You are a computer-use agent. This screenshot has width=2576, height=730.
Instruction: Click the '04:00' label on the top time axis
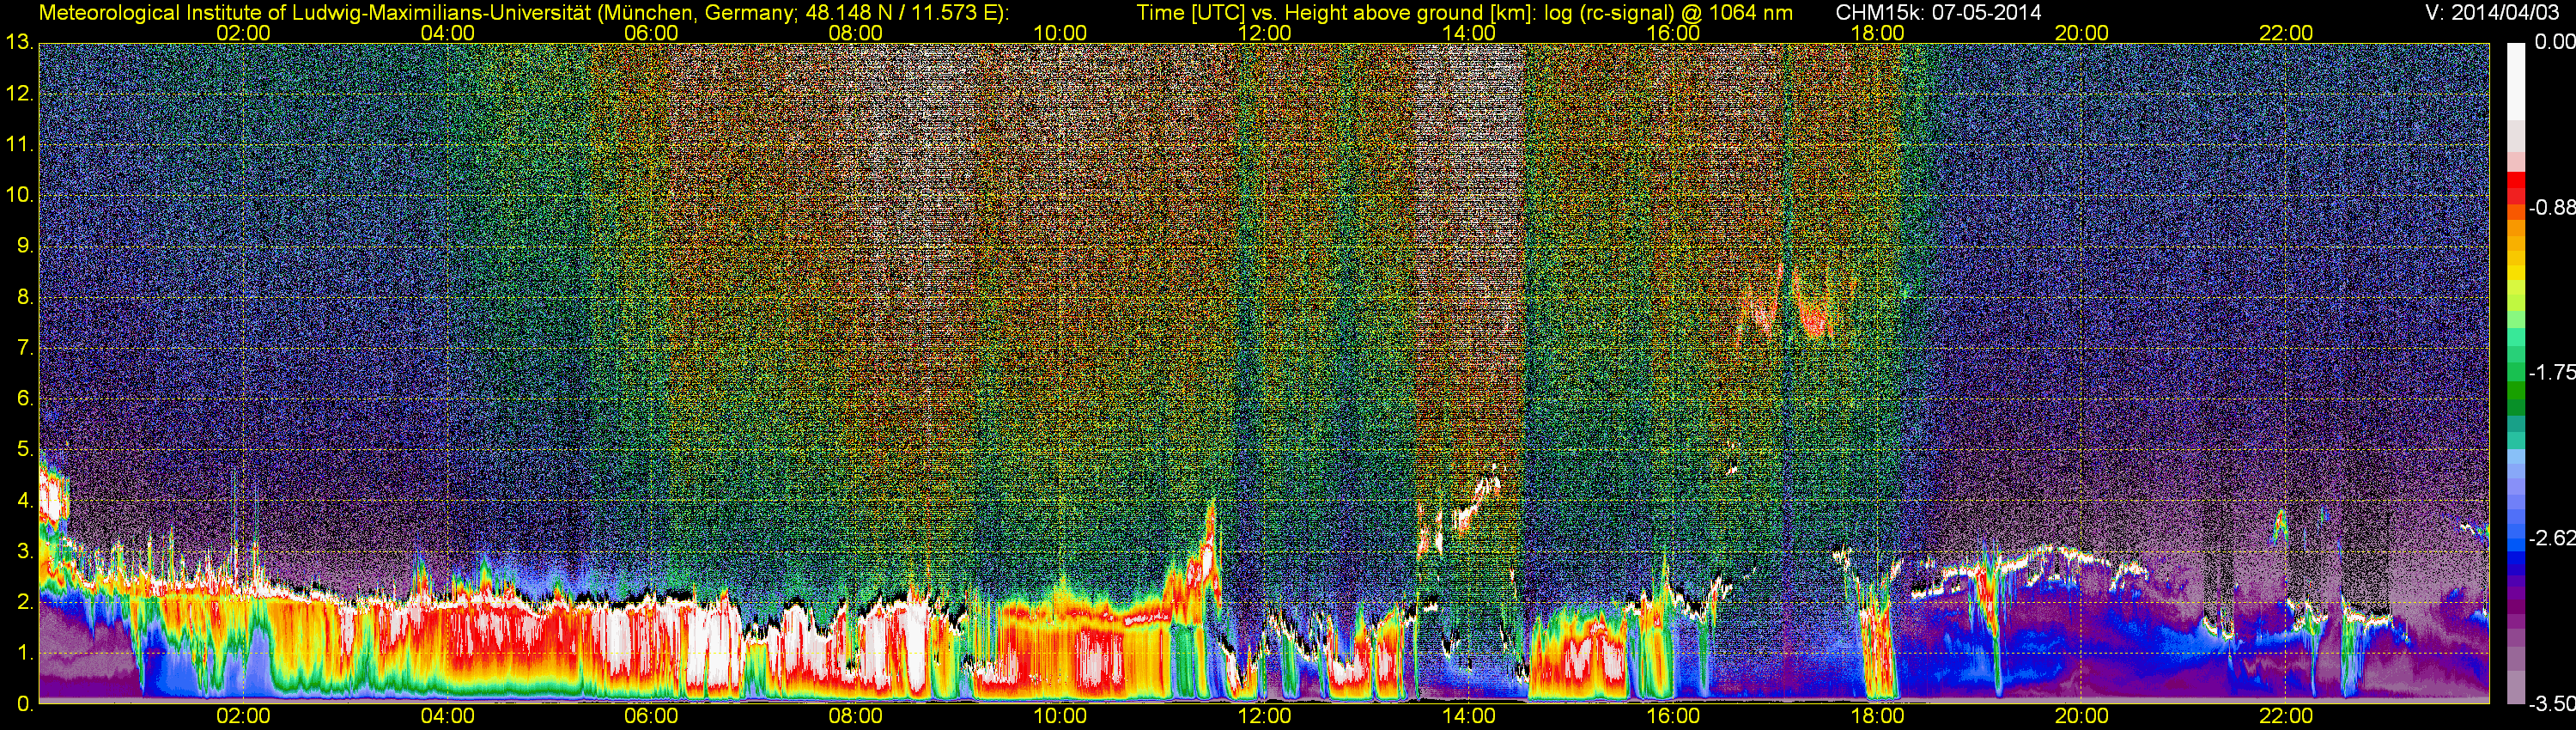pos(447,33)
